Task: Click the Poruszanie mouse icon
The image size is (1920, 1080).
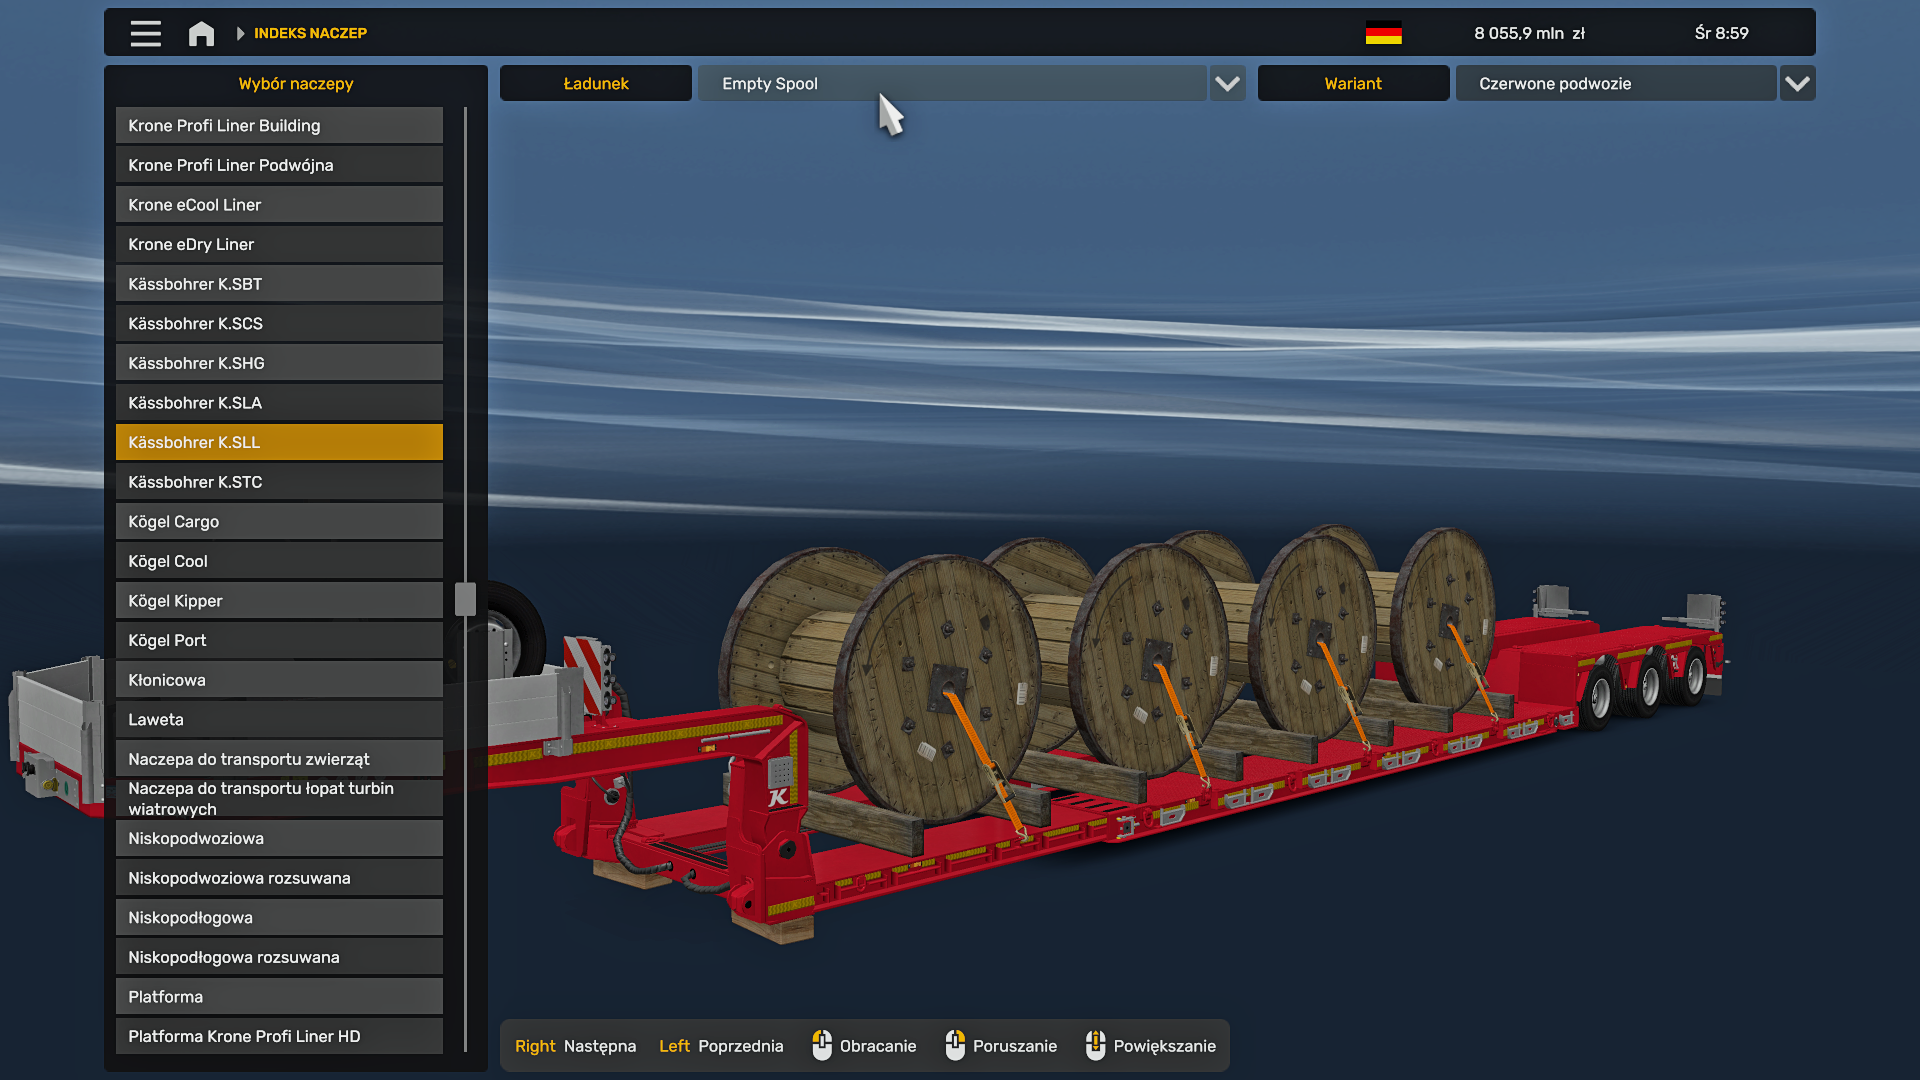Action: (955, 1045)
